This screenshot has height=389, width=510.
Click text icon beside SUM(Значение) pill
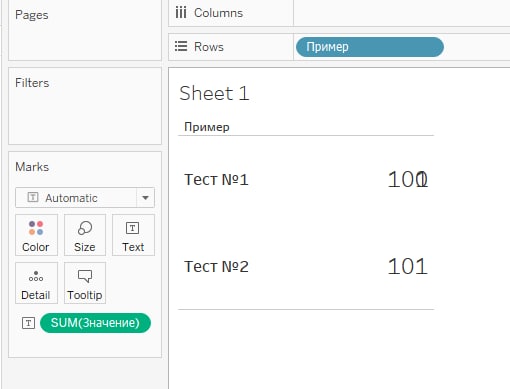click(x=28, y=323)
